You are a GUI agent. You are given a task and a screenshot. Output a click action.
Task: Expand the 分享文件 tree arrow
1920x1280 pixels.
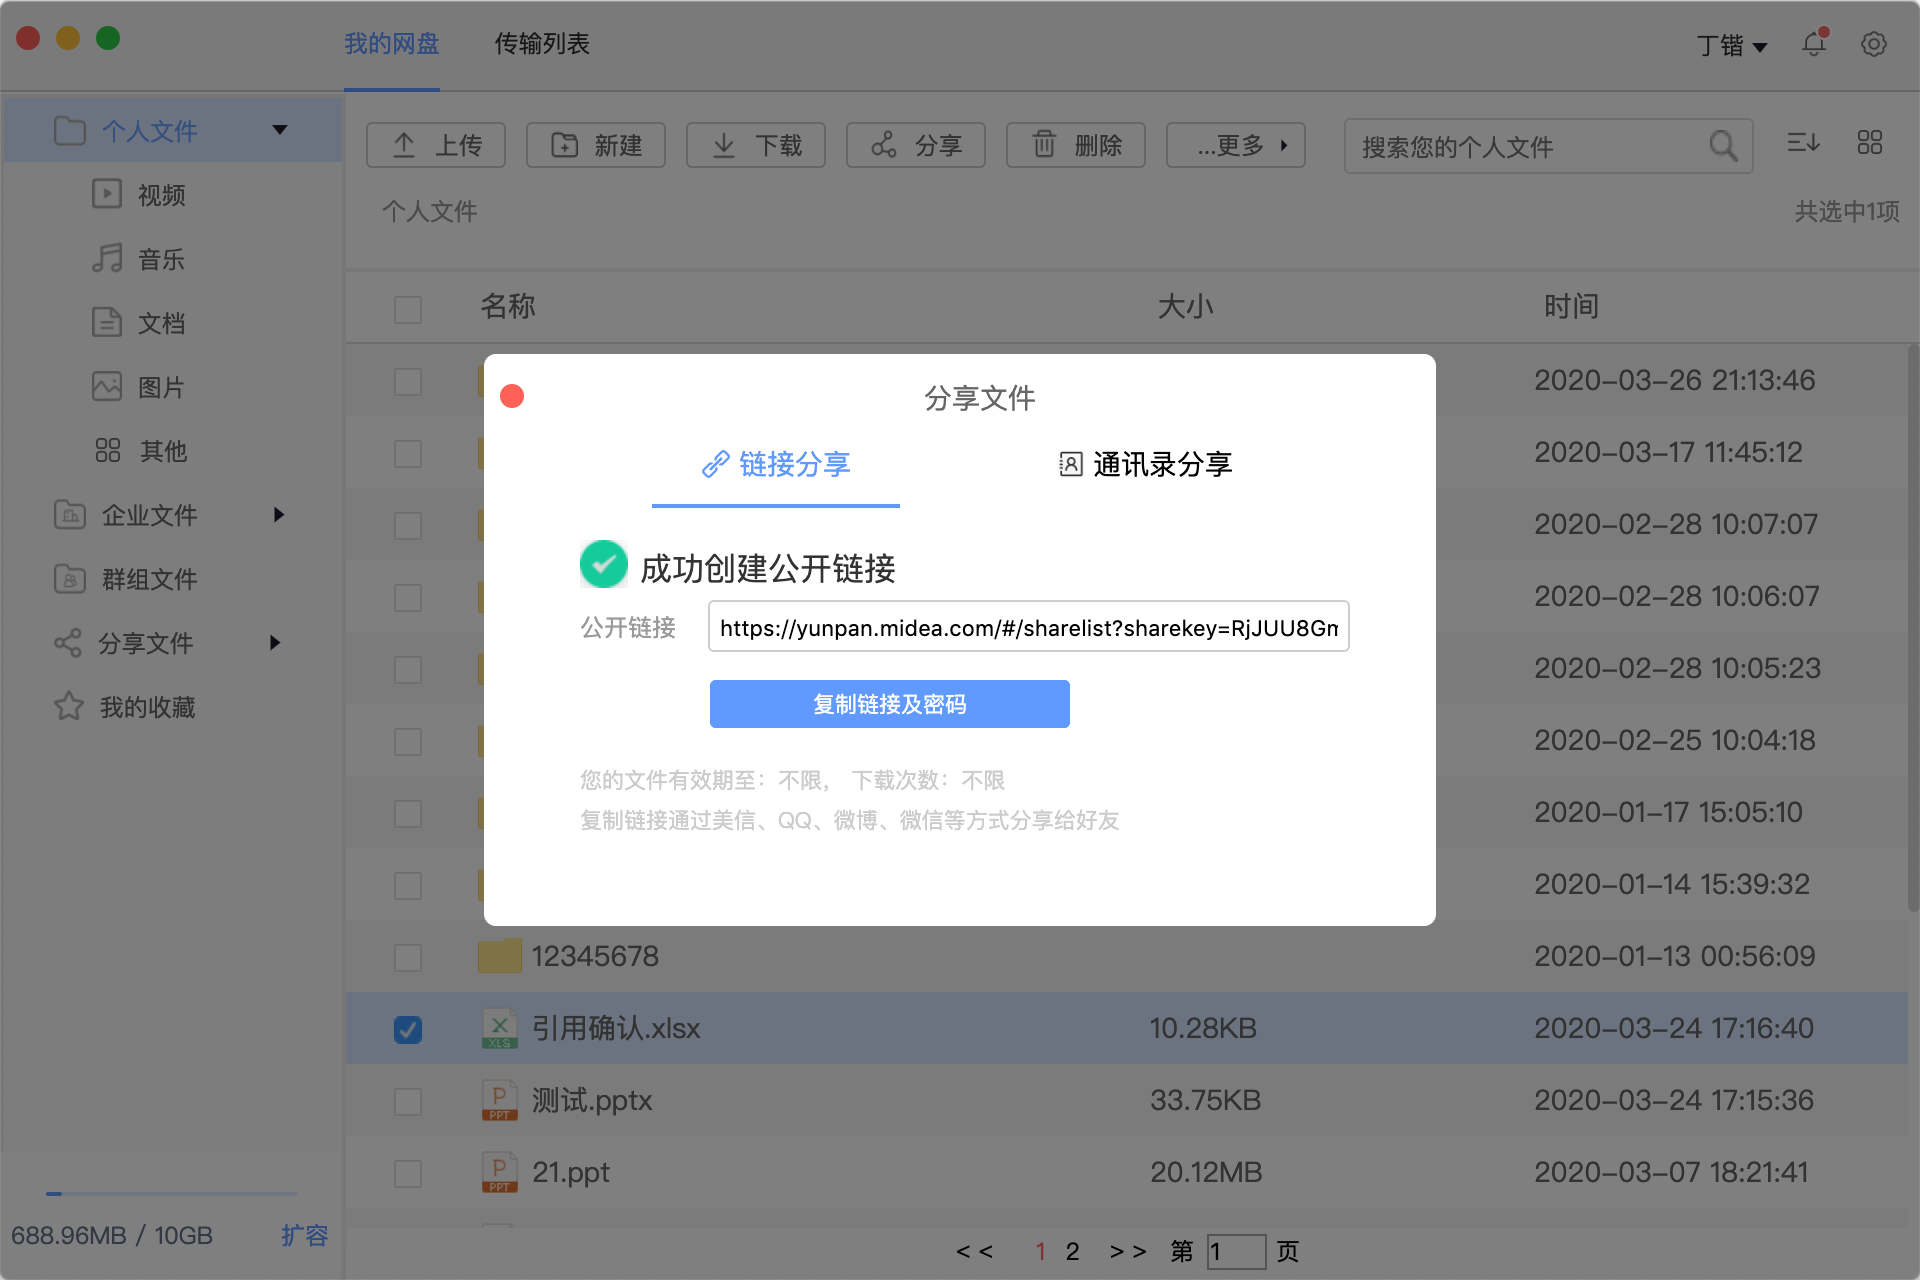point(275,643)
